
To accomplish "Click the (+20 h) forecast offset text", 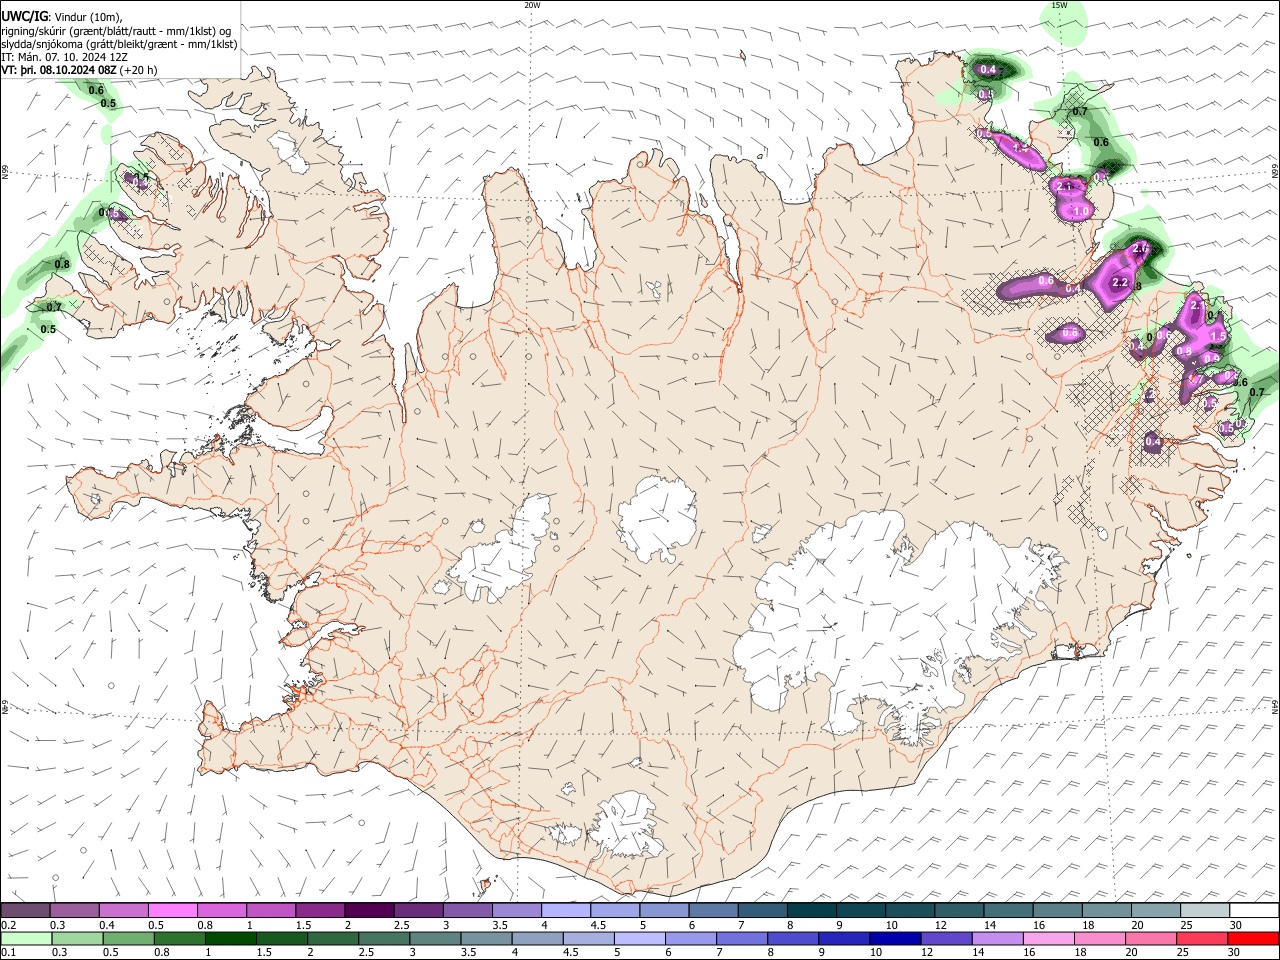I will pyautogui.click(x=139, y=71).
